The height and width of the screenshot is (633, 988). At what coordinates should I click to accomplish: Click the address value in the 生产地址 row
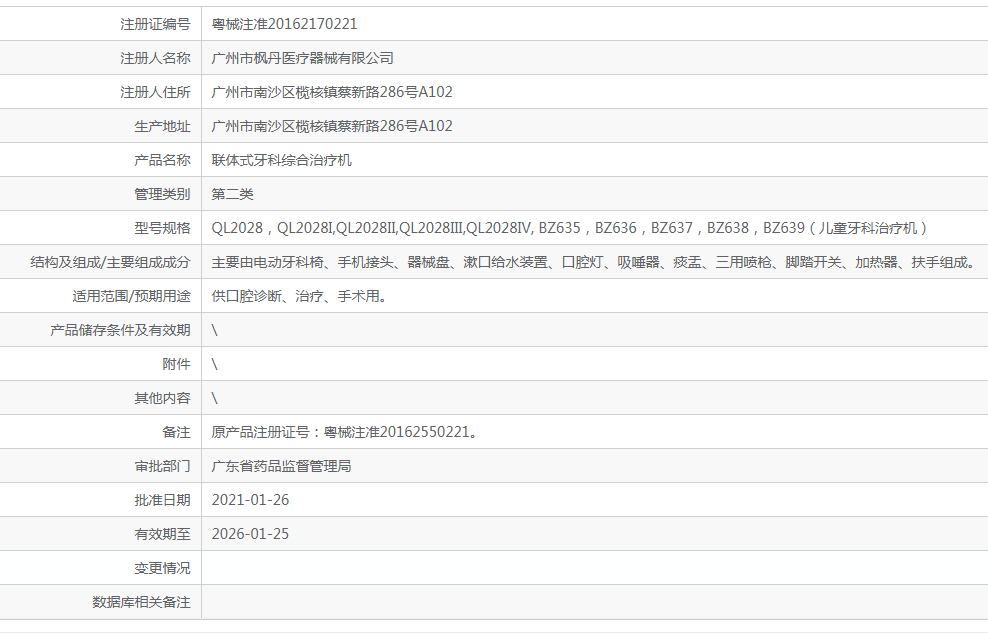click(x=332, y=126)
